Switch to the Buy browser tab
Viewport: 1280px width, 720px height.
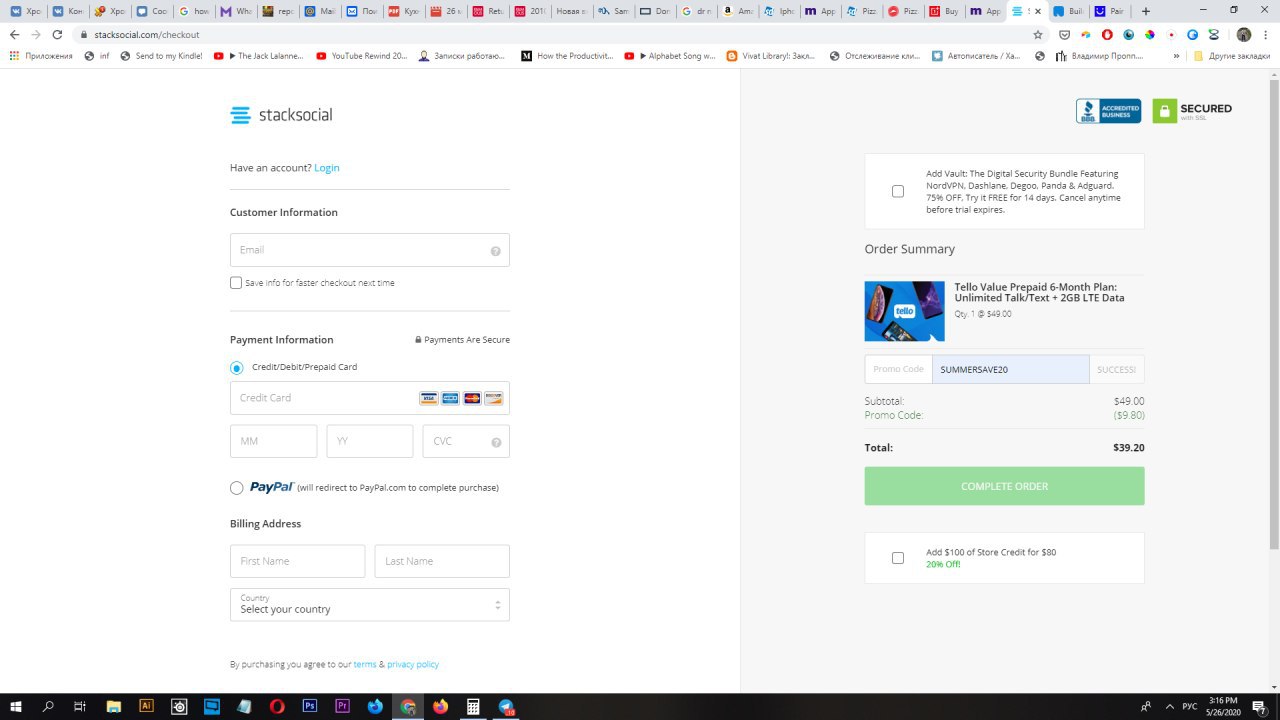pos(943,11)
